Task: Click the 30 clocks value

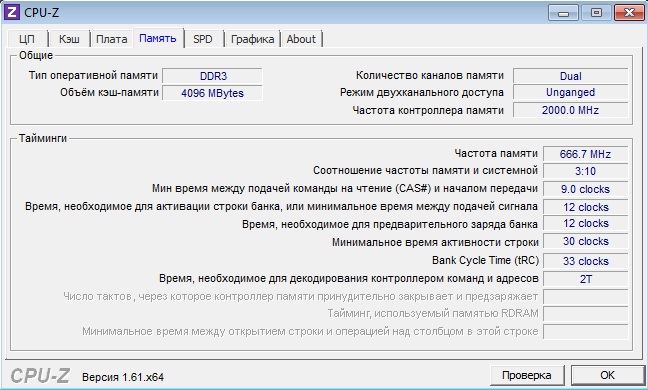Action: pyautogui.click(x=586, y=241)
